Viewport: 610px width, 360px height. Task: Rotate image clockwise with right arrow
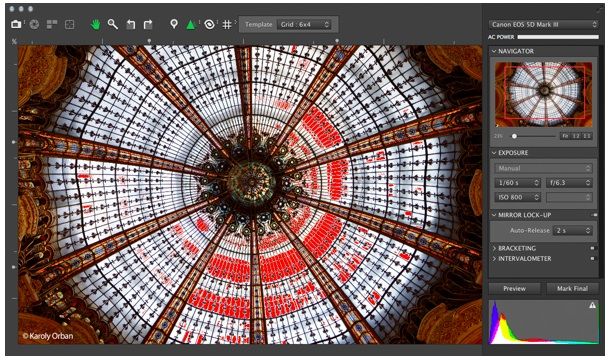coord(148,25)
